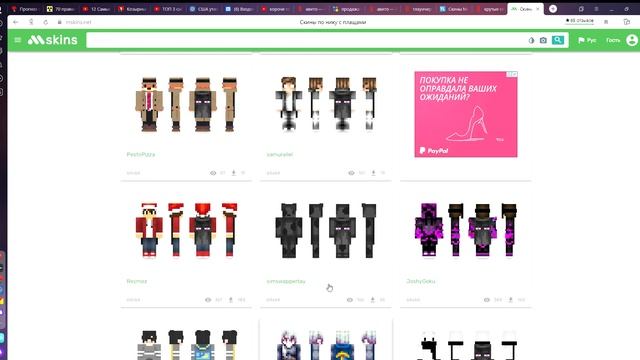640x360 pixels.
Task: Open the red Santa hat skin thumbnail
Action: pos(186,230)
